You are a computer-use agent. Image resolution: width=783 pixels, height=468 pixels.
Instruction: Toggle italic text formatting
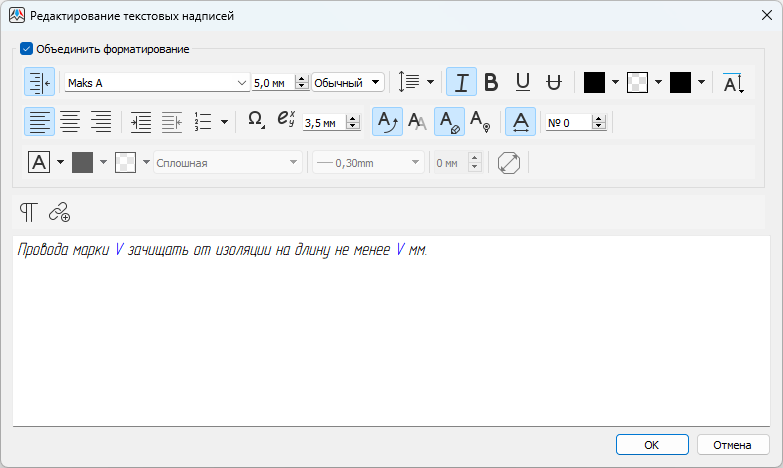point(461,82)
